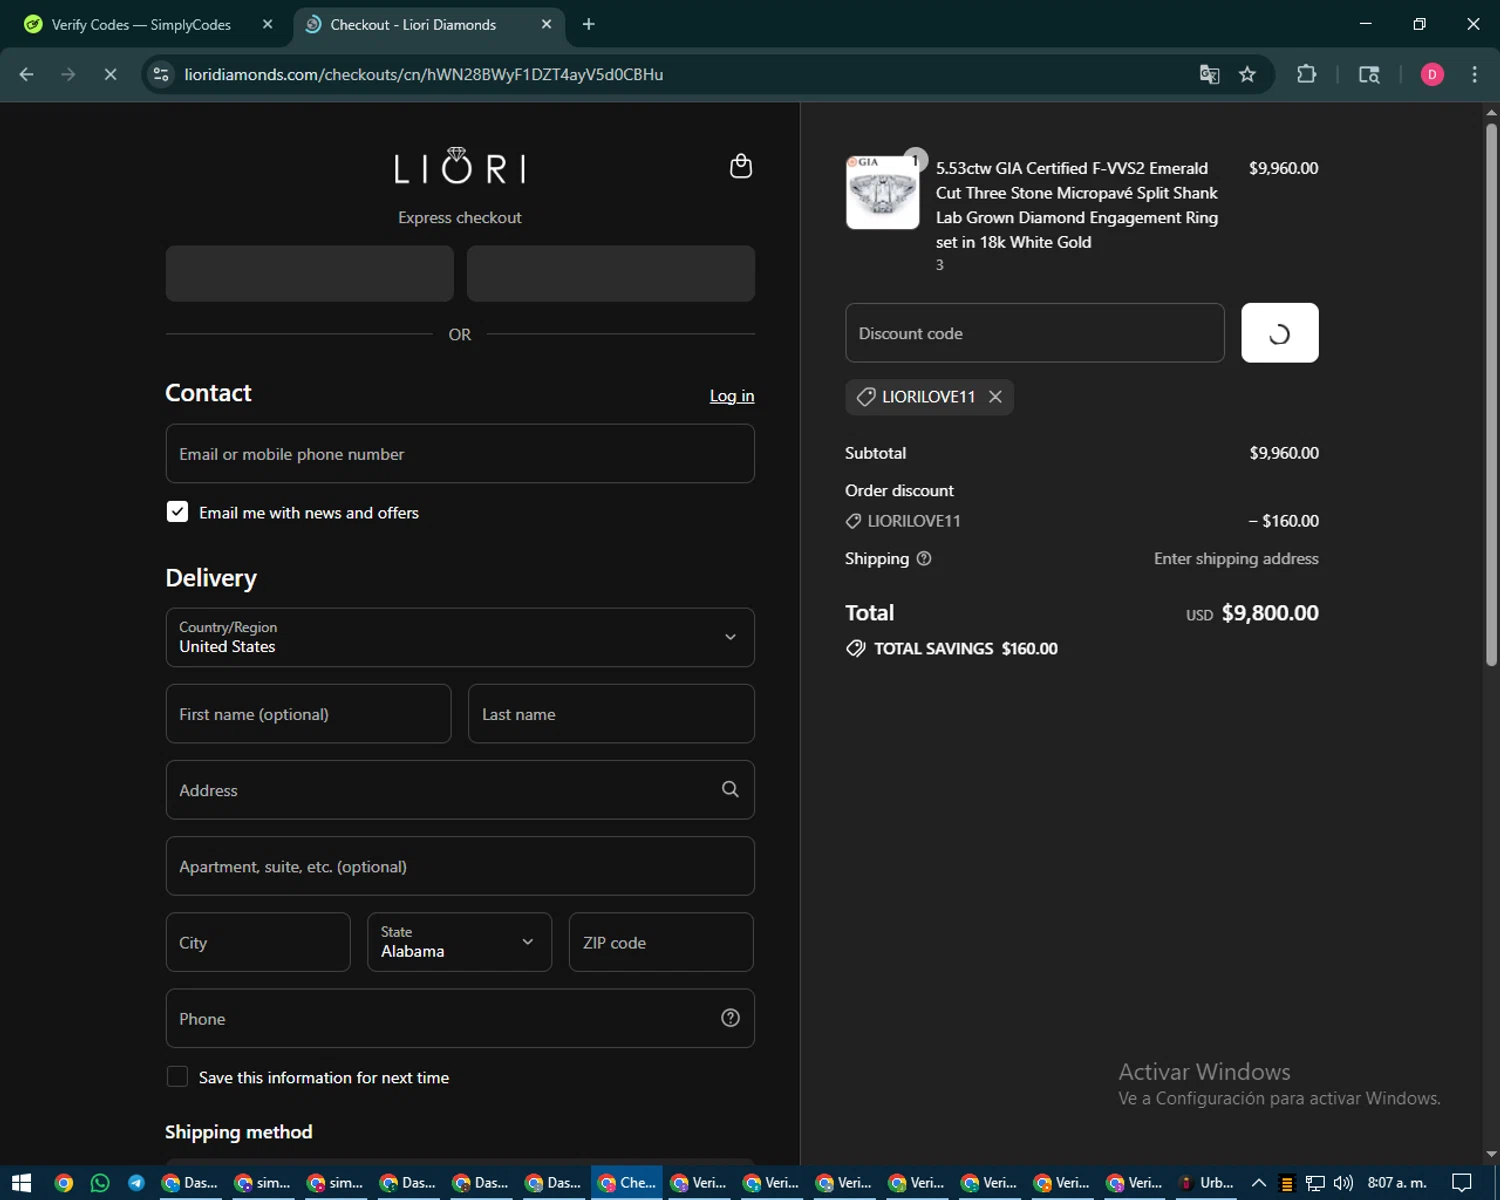The width and height of the screenshot is (1500, 1200).
Task: Stop page loading with the X button
Action: pos(110,74)
